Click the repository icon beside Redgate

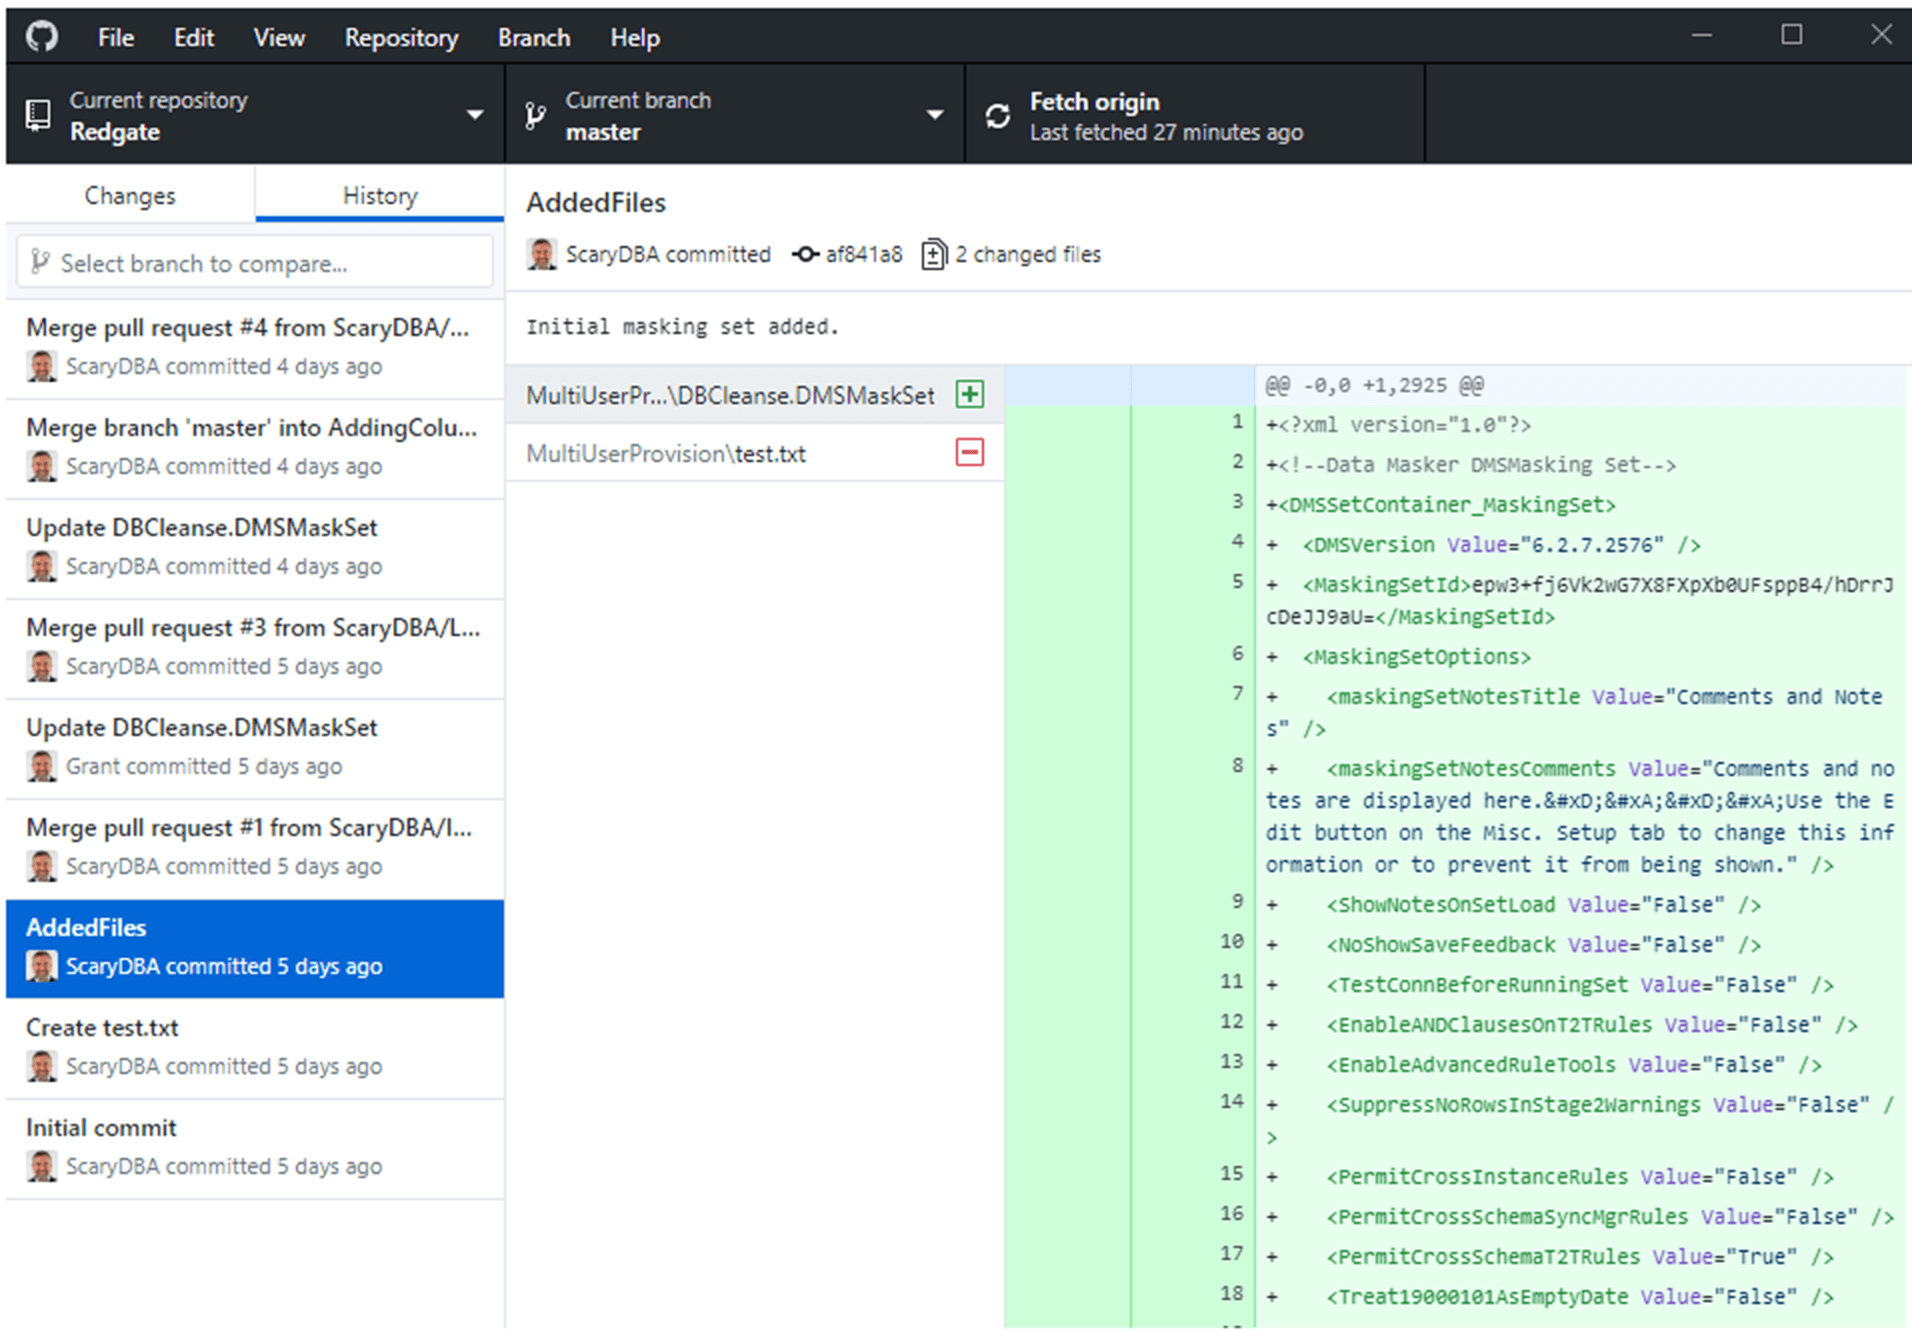(38, 116)
